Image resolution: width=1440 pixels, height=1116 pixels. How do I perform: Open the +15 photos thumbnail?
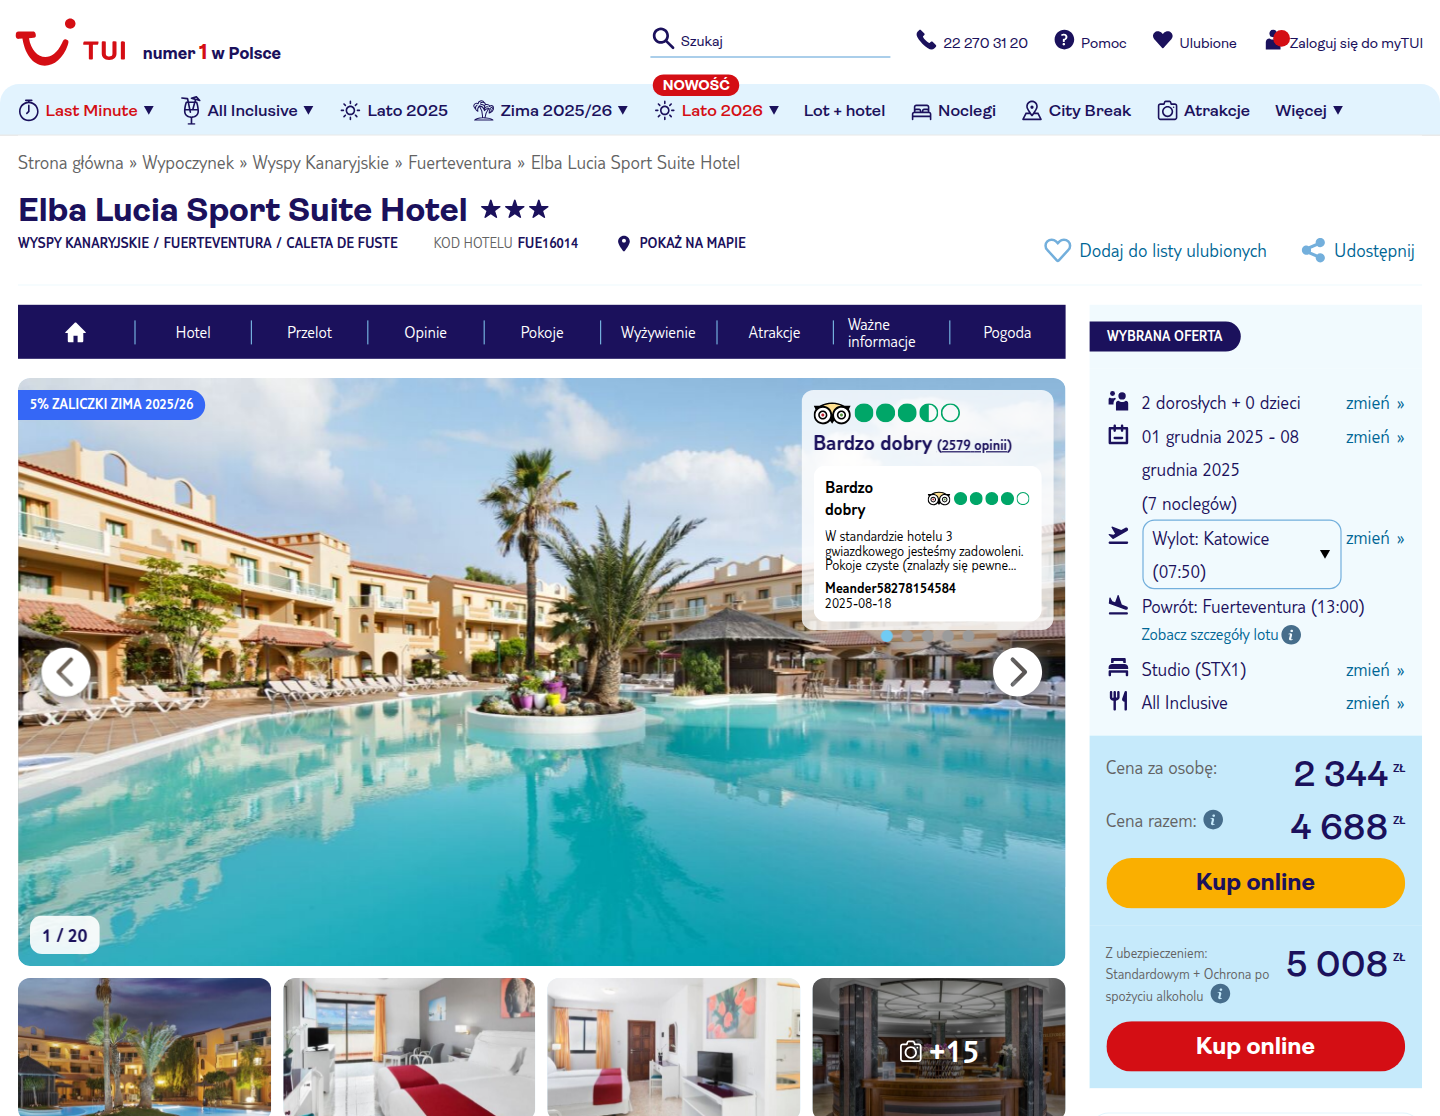click(939, 1047)
